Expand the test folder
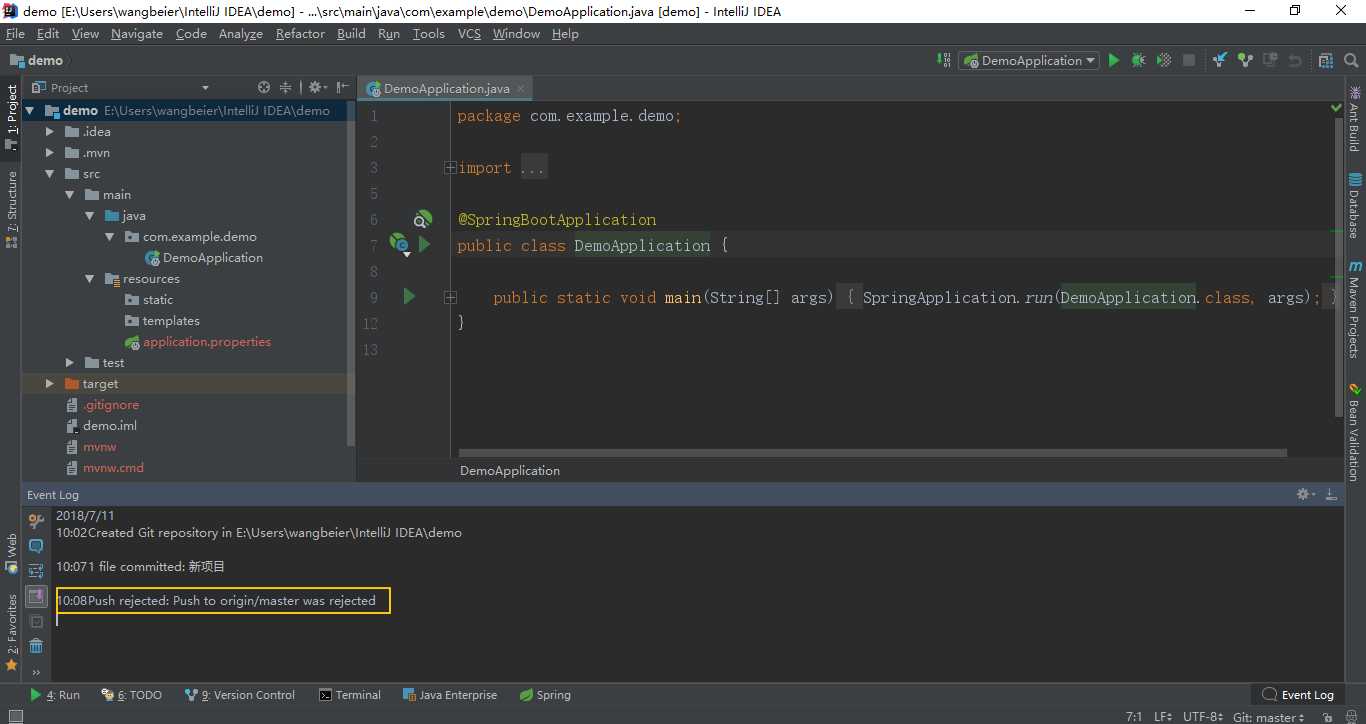Screen dimensions: 1366x724 pos(70,363)
